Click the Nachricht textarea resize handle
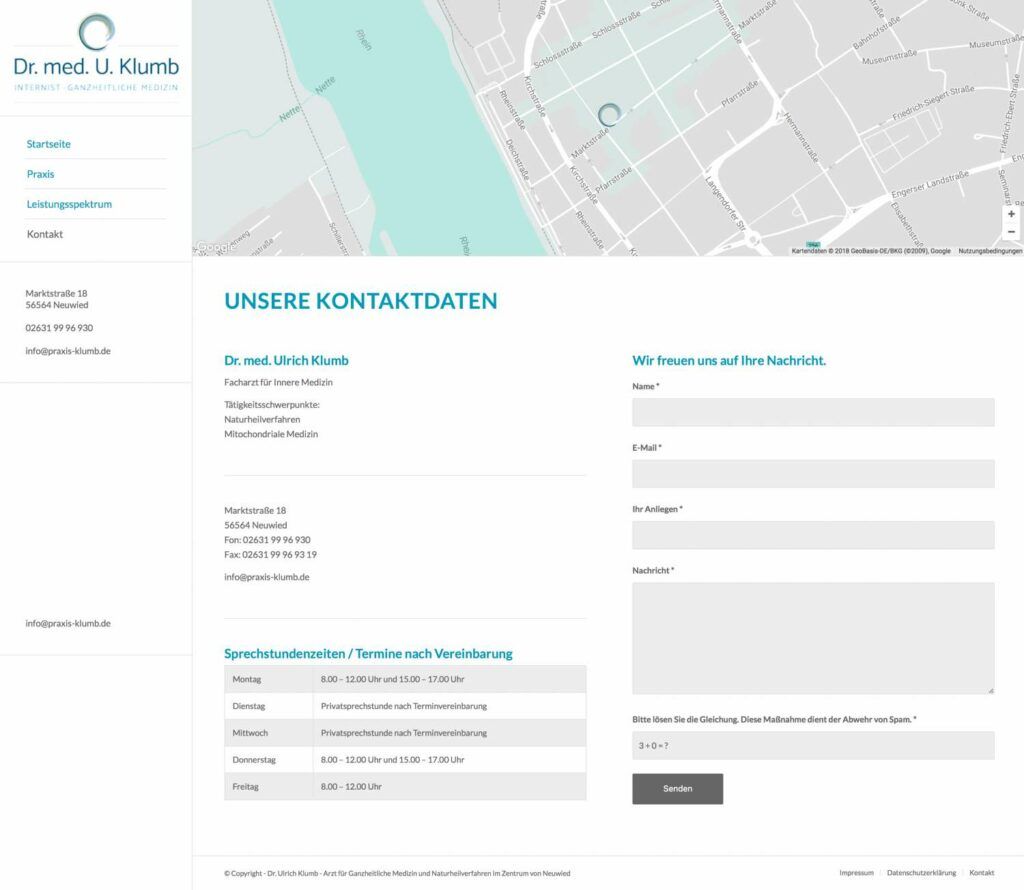 coord(991,691)
